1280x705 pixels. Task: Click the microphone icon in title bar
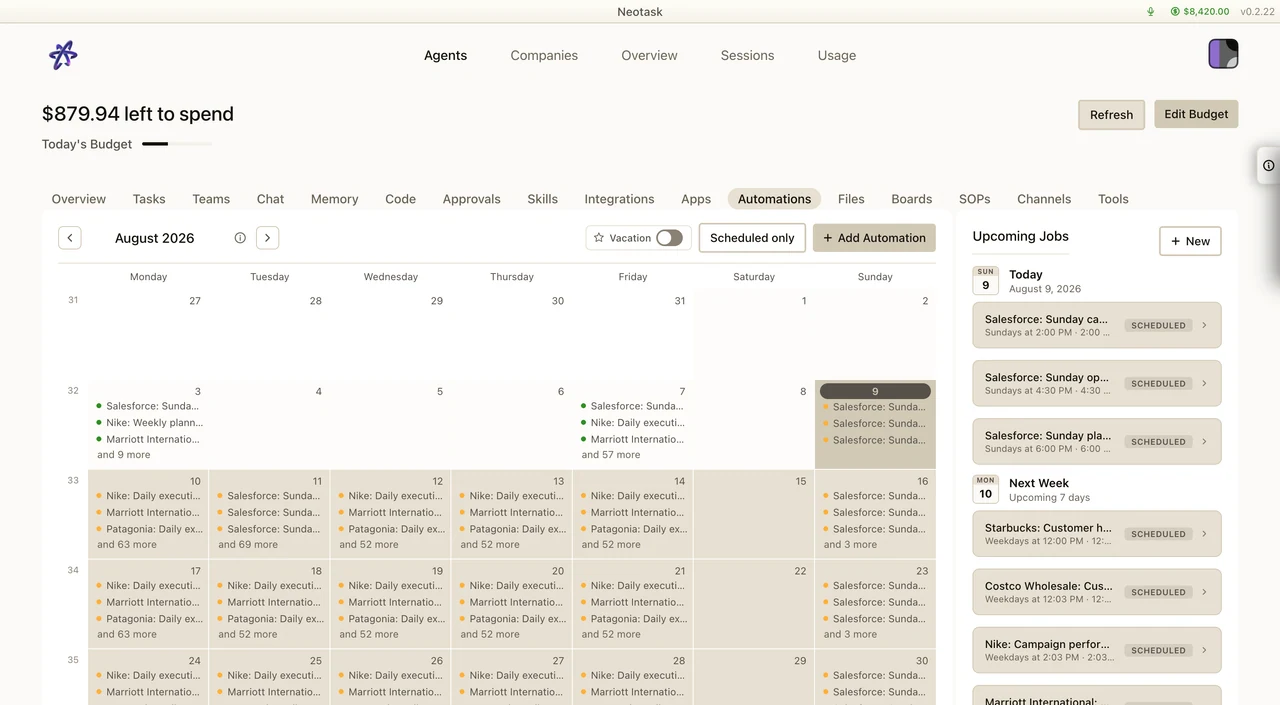coord(1151,12)
